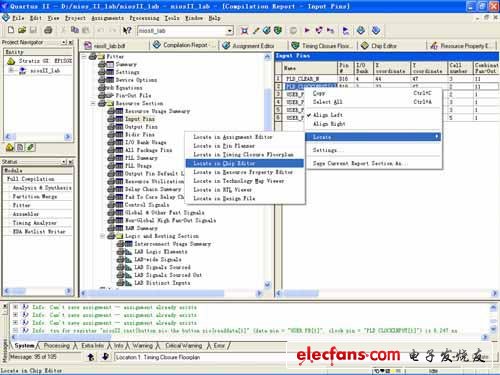The height and width of the screenshot is (375, 500).
Task: Open the Processing menu
Action: (x=144, y=18)
